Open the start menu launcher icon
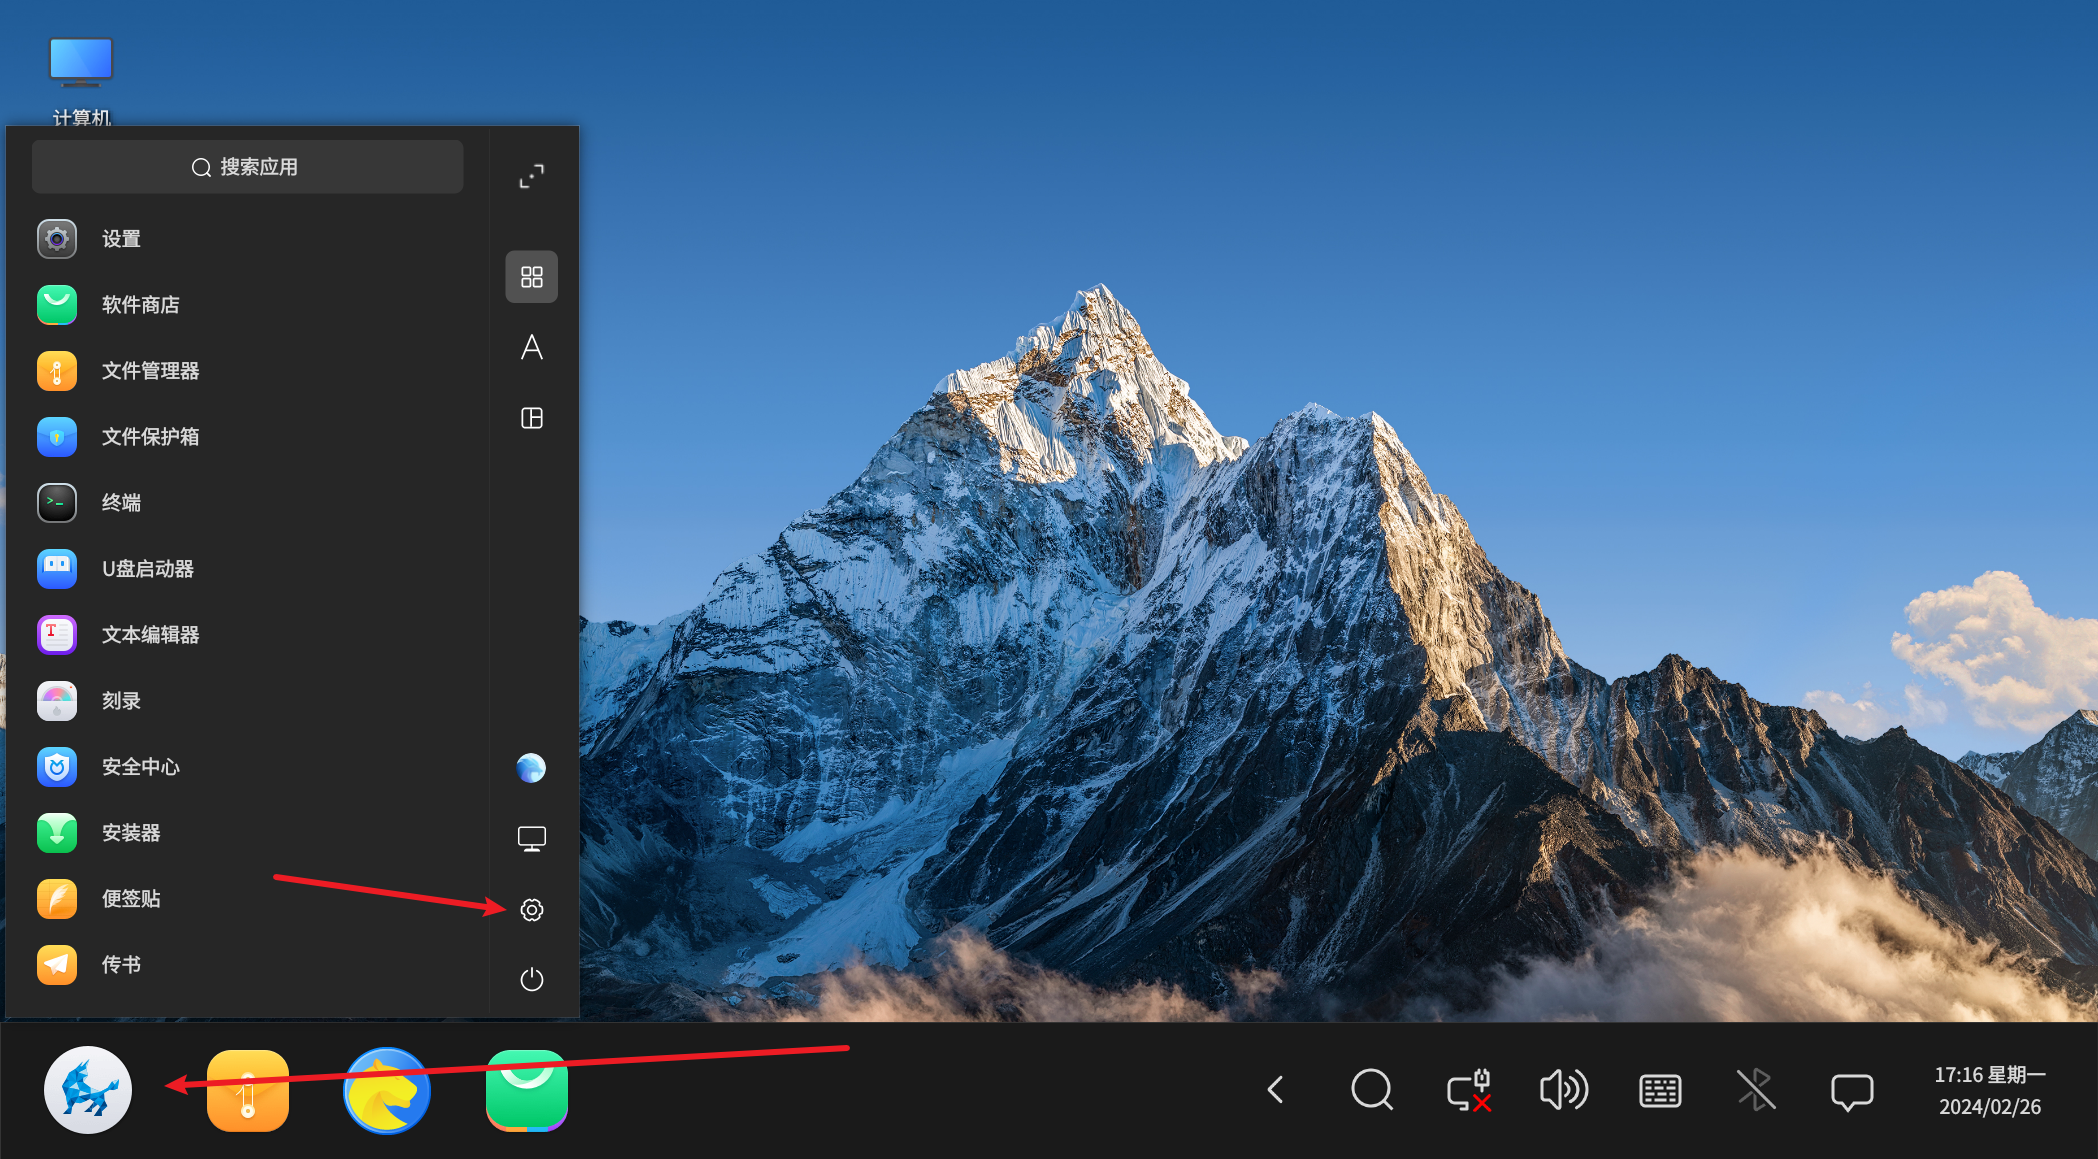 [88, 1089]
